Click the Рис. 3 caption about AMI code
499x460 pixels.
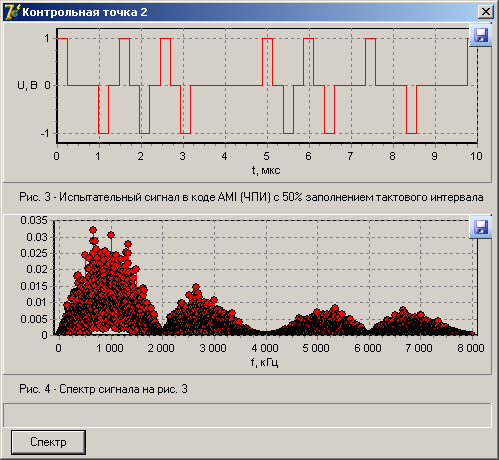(251, 197)
